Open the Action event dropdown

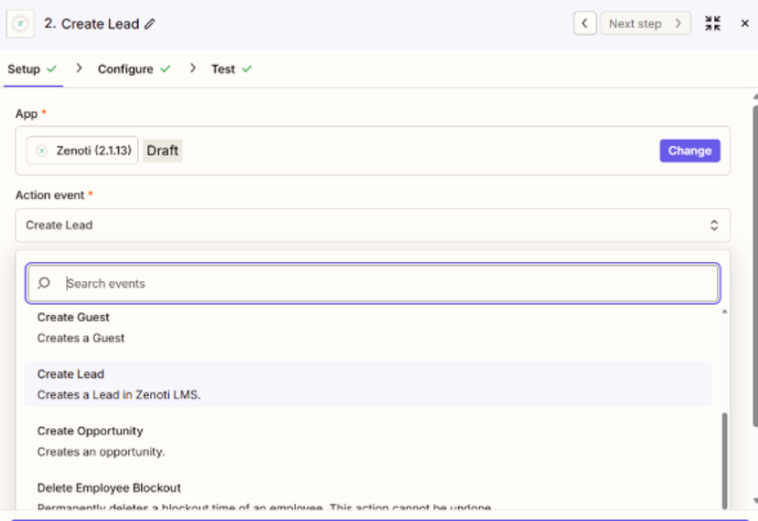click(x=372, y=225)
